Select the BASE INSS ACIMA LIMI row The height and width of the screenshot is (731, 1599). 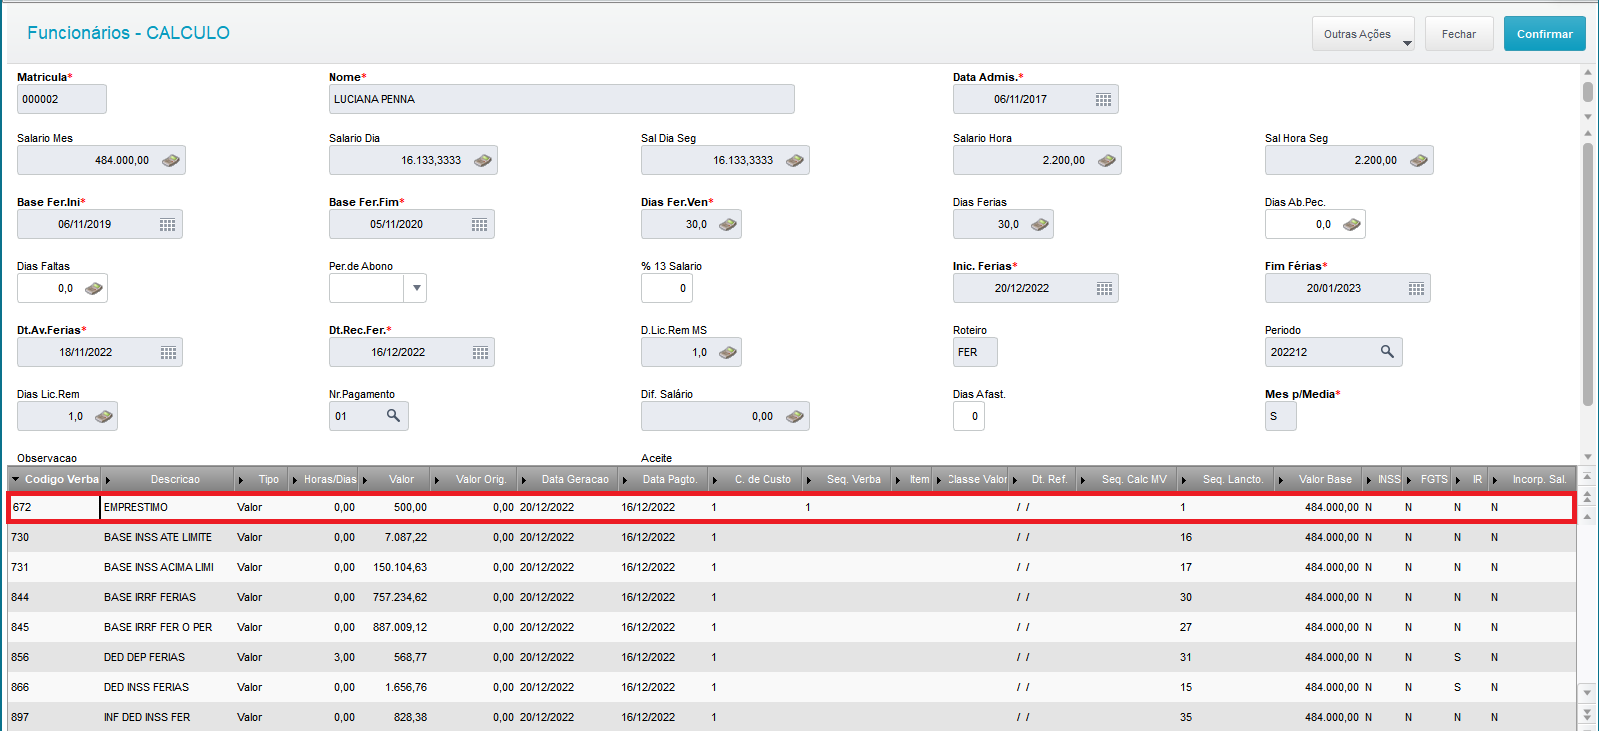[792, 567]
